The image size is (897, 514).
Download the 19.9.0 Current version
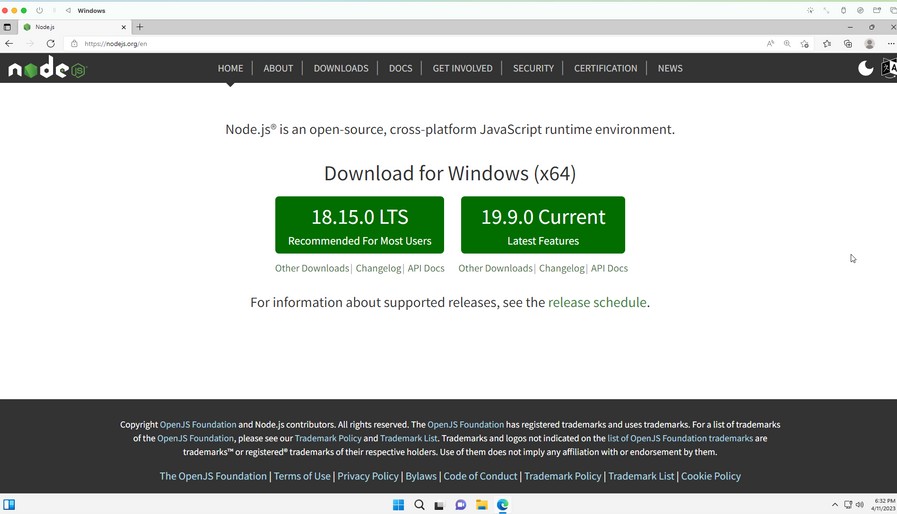pyautogui.click(x=543, y=225)
